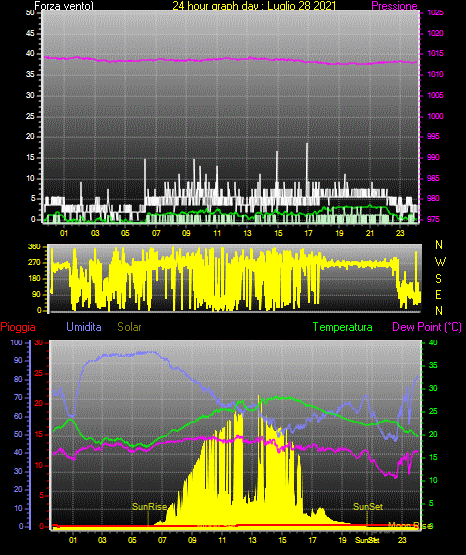Click the wind direction axis value 270
This screenshot has width=466, height=555.
coord(34,263)
